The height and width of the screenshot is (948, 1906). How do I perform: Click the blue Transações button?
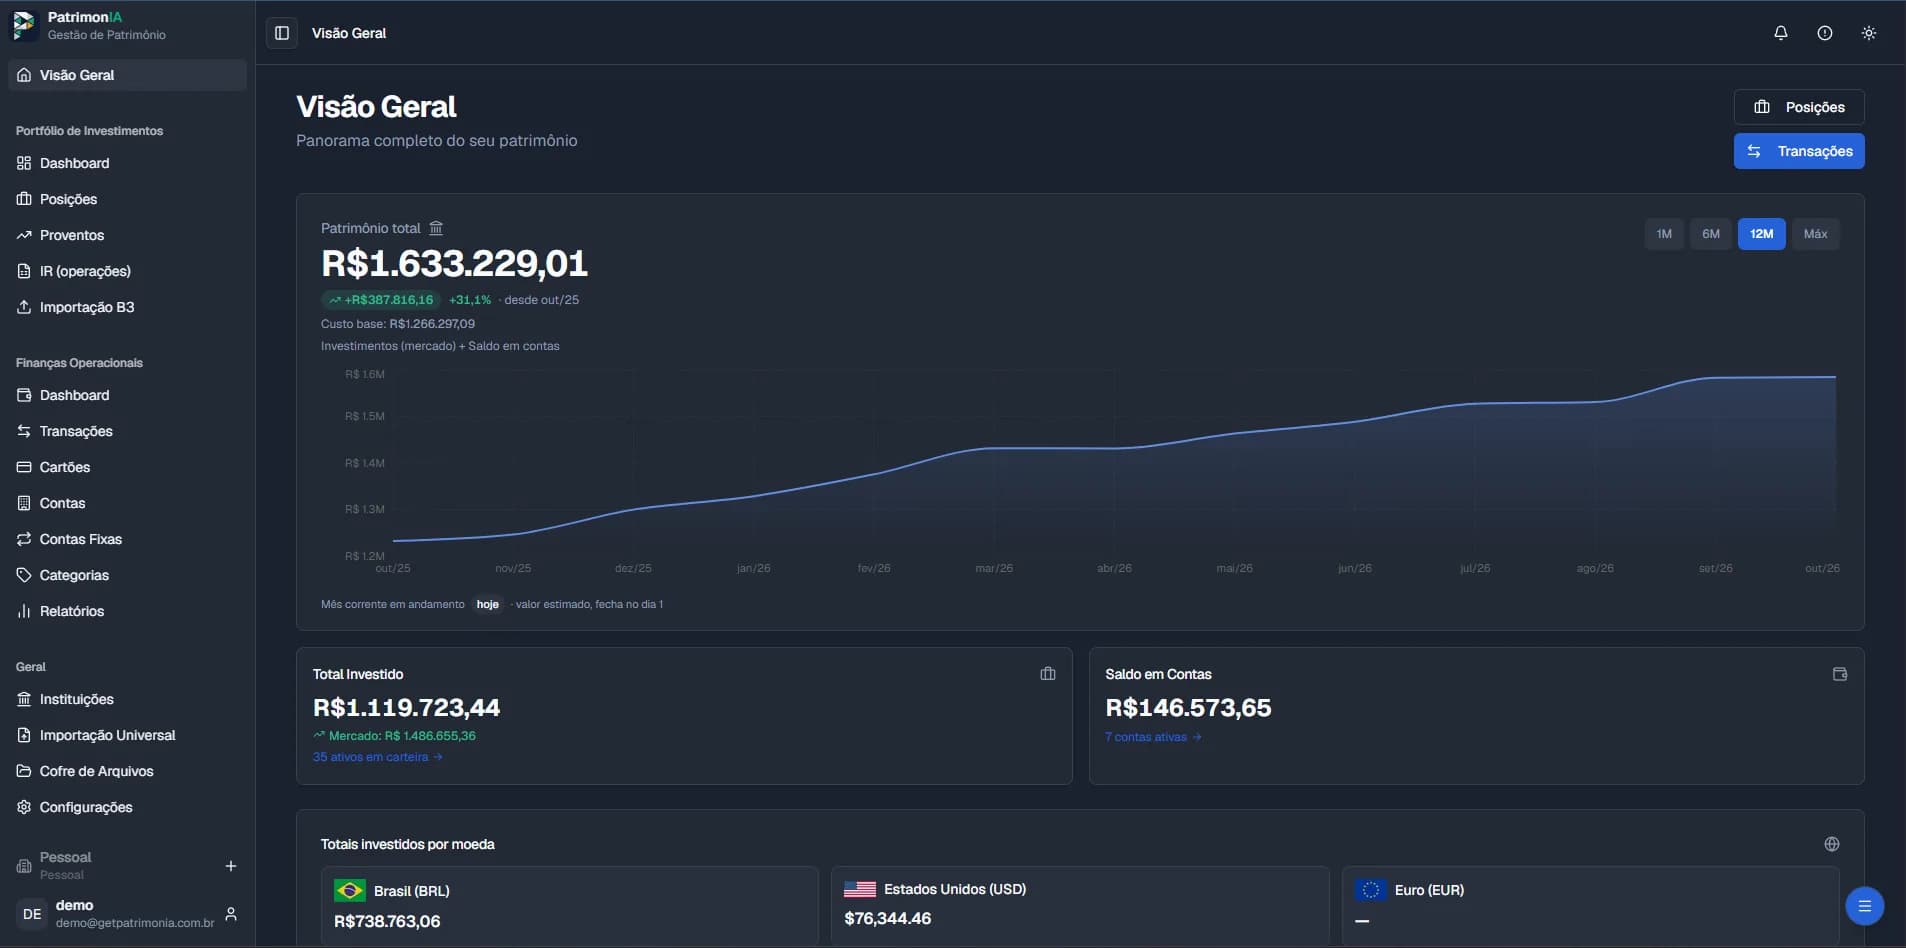point(1799,151)
